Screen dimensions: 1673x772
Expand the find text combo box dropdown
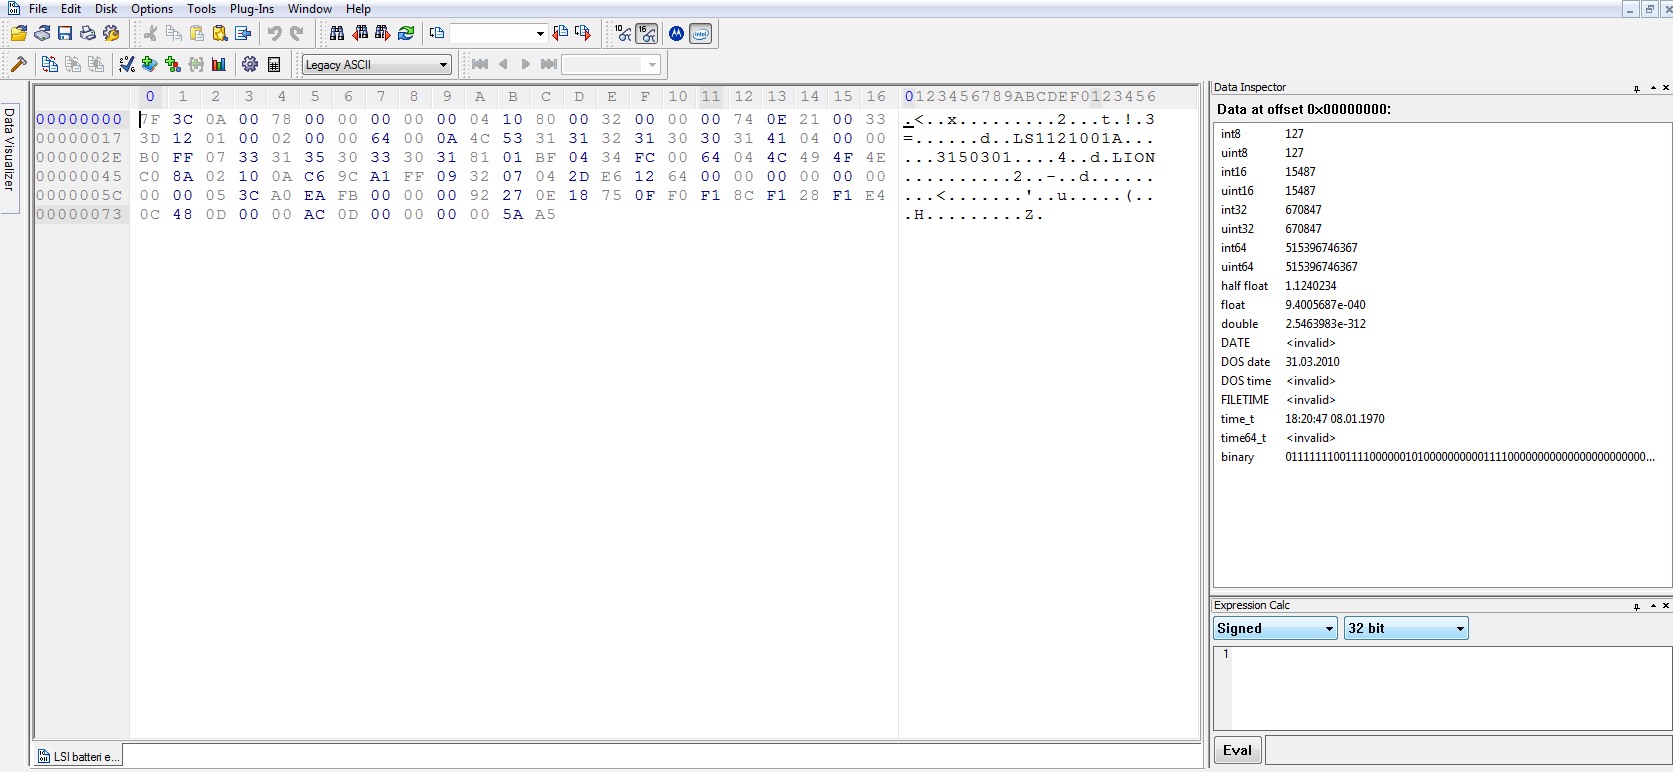(x=540, y=34)
